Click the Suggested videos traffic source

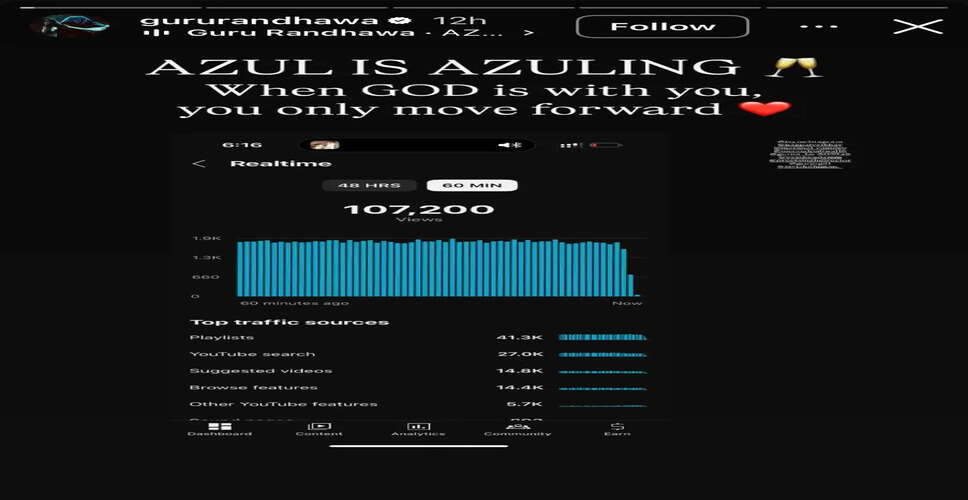click(x=418, y=371)
